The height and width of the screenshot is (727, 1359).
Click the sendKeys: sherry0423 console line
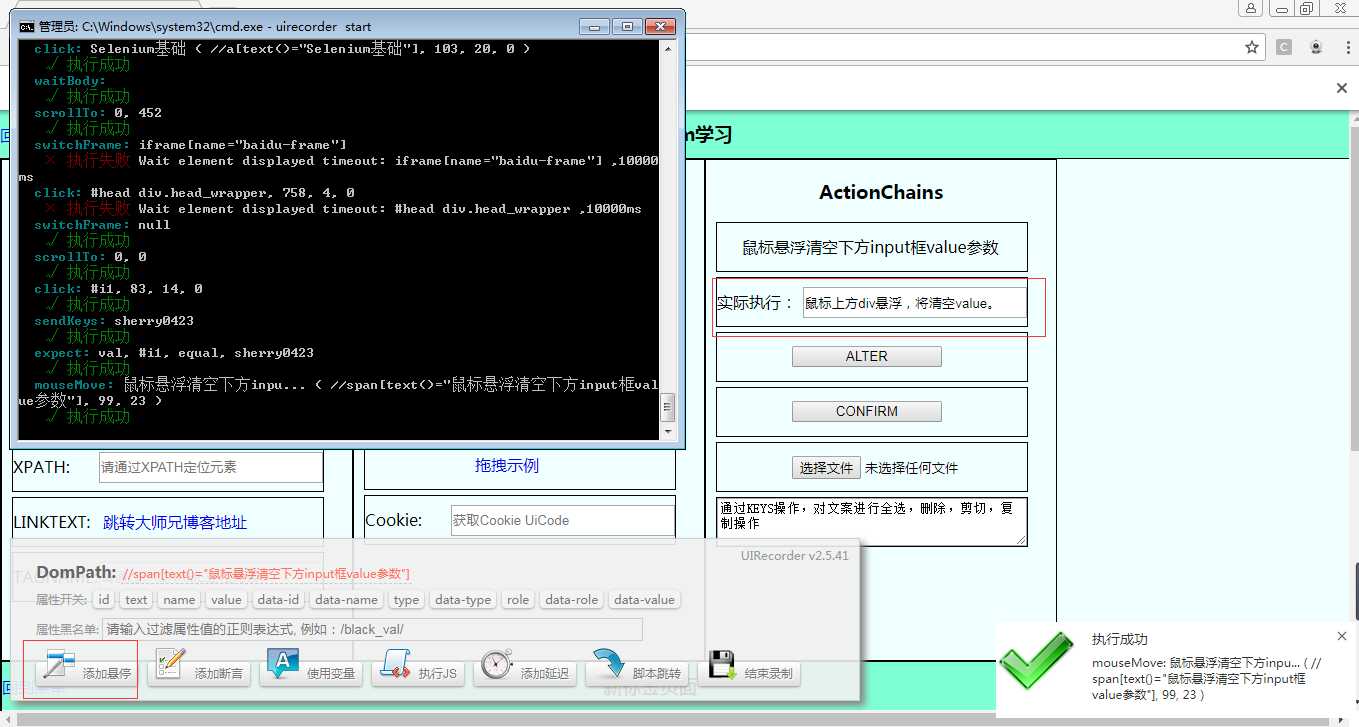point(114,321)
